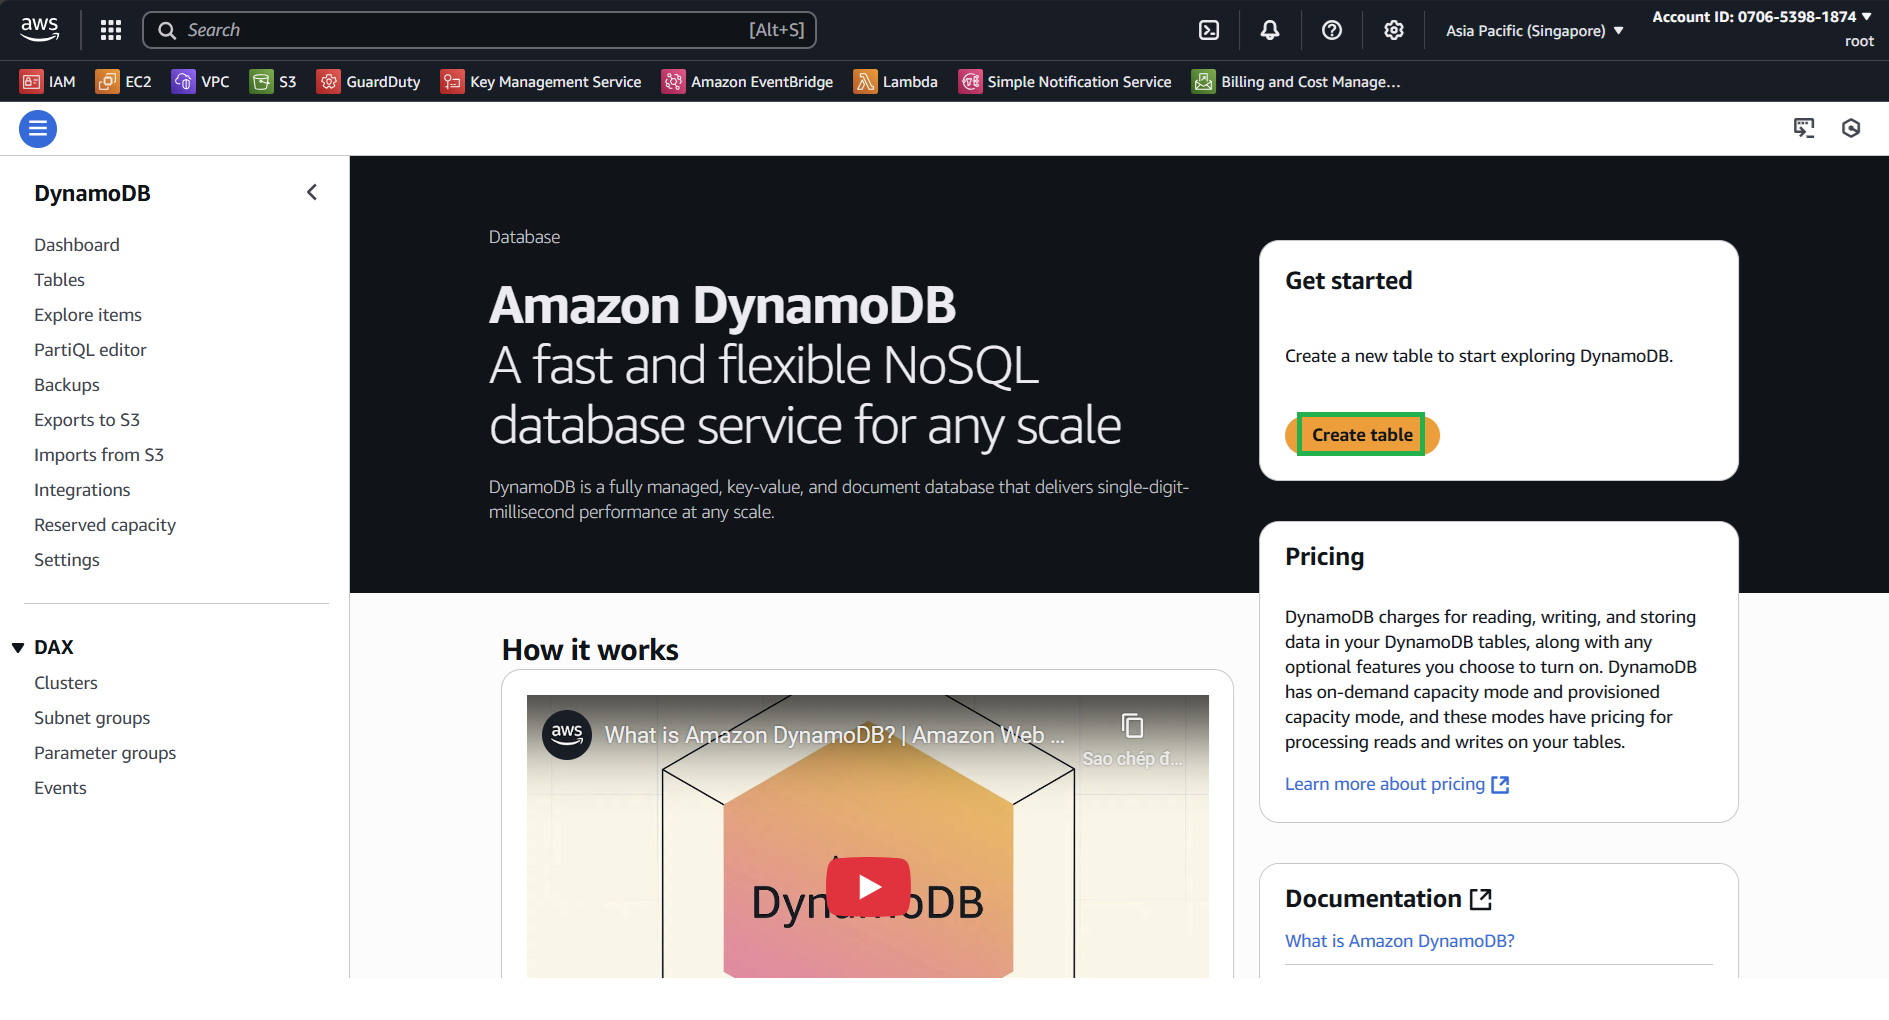1889x1020 pixels.
Task: Open IAM from the favorites bar
Action: tap(48, 82)
